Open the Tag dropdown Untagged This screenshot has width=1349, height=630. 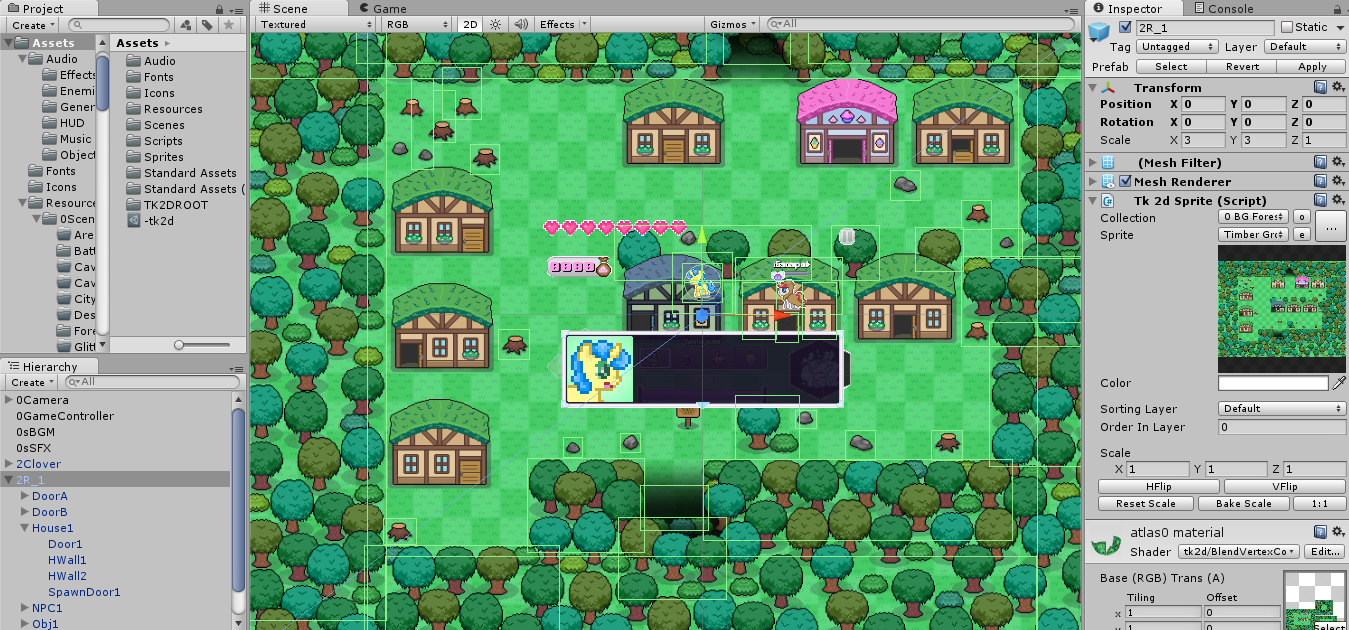1178,47
